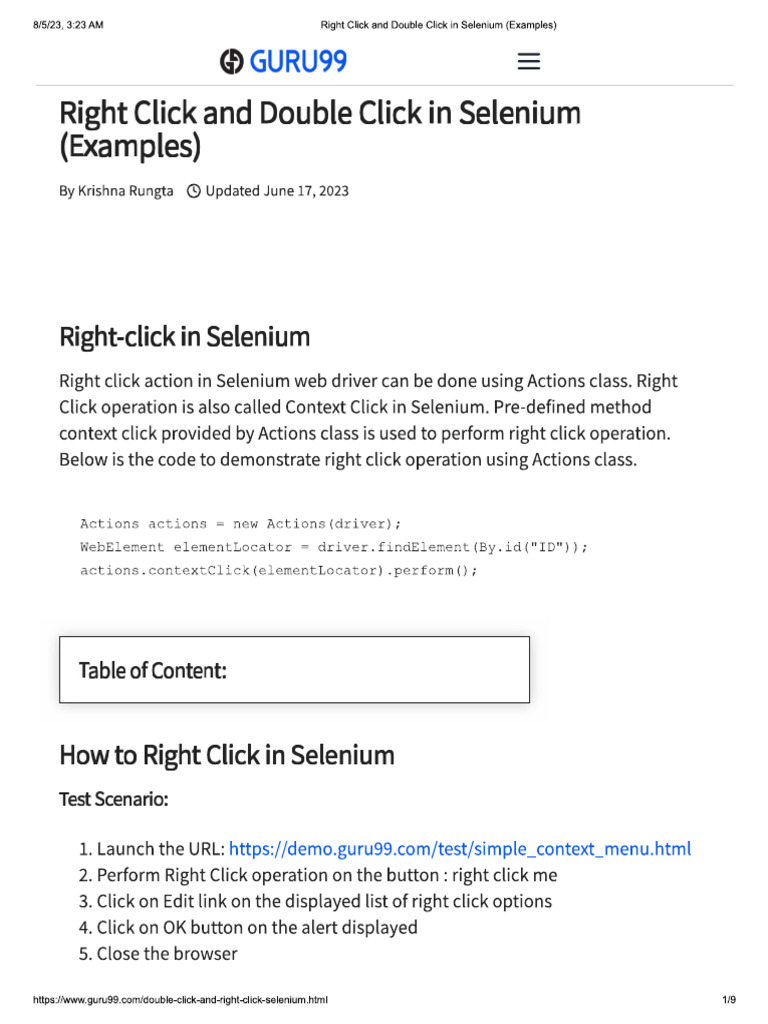Click "How to Right Click in Selenium" heading
The height and width of the screenshot is (1024, 768).
226,755
